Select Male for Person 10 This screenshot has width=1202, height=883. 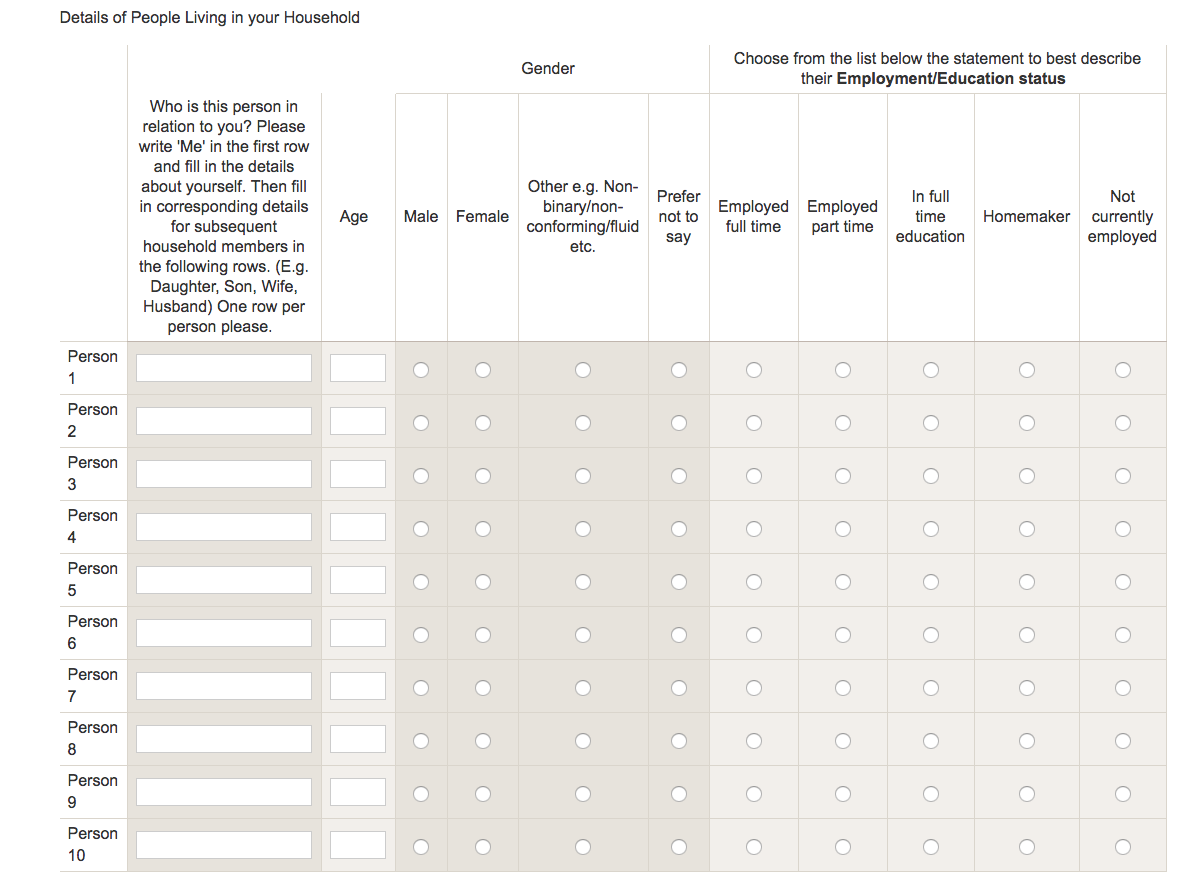click(x=421, y=847)
